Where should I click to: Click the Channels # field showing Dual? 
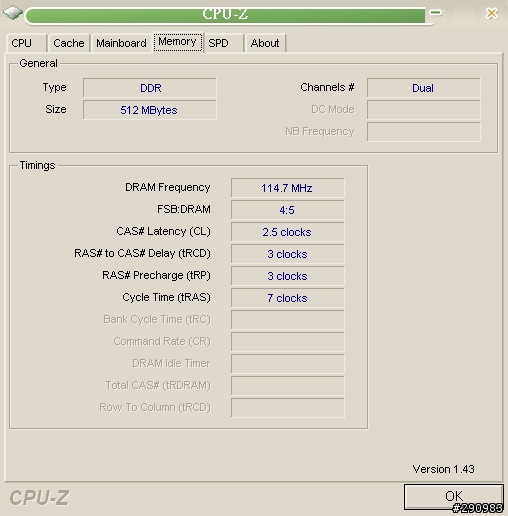click(x=424, y=88)
